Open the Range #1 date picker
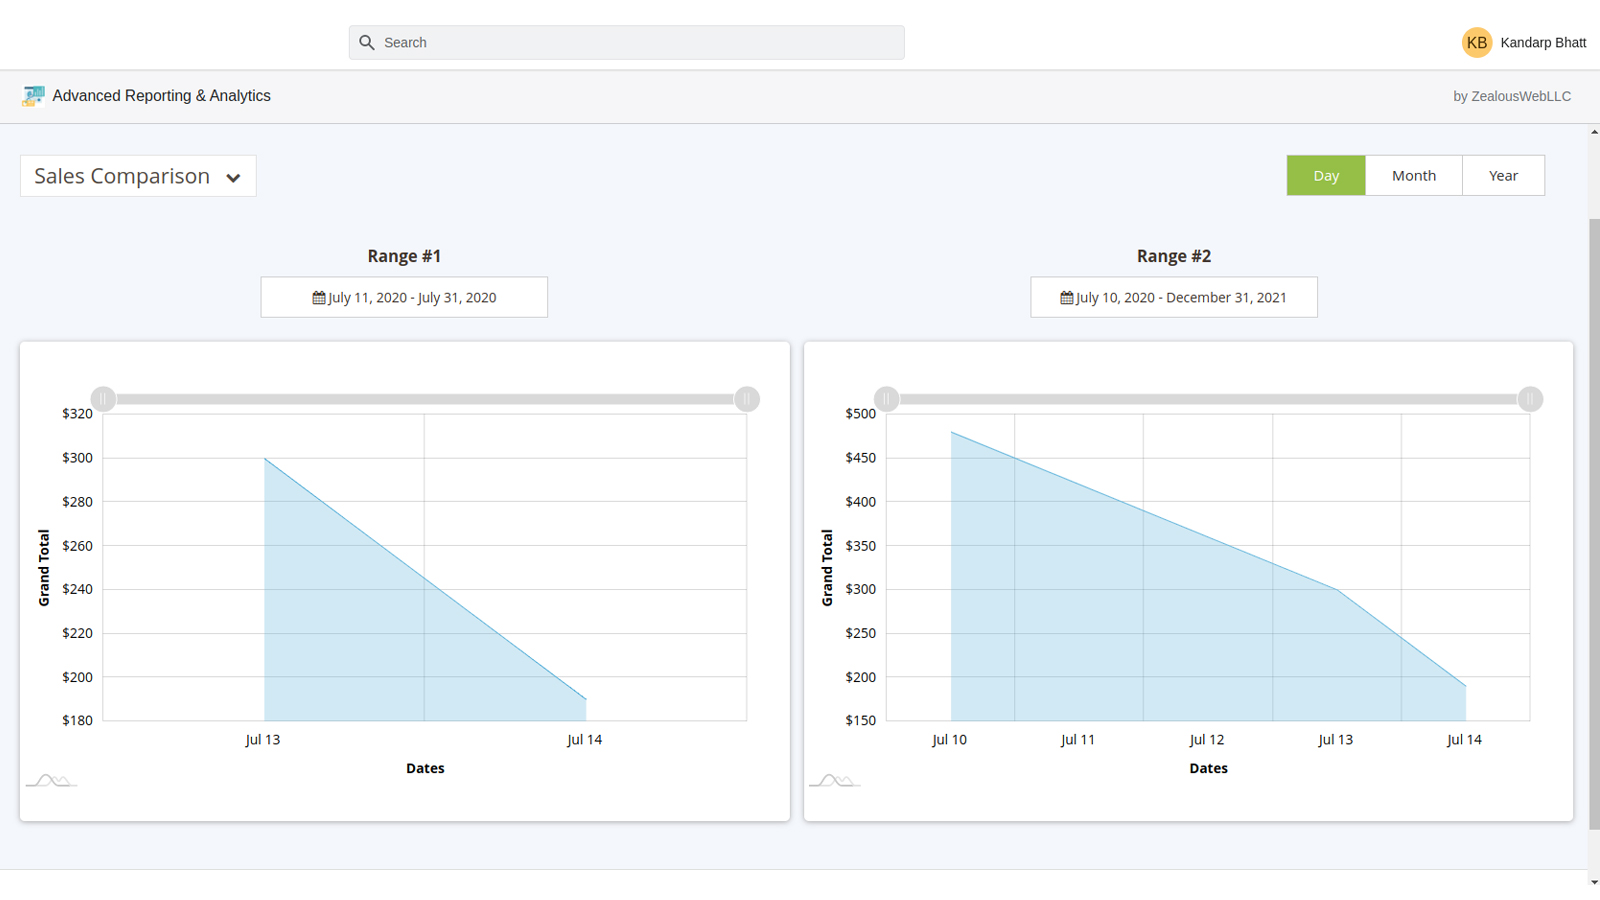The image size is (1600, 900). (404, 298)
